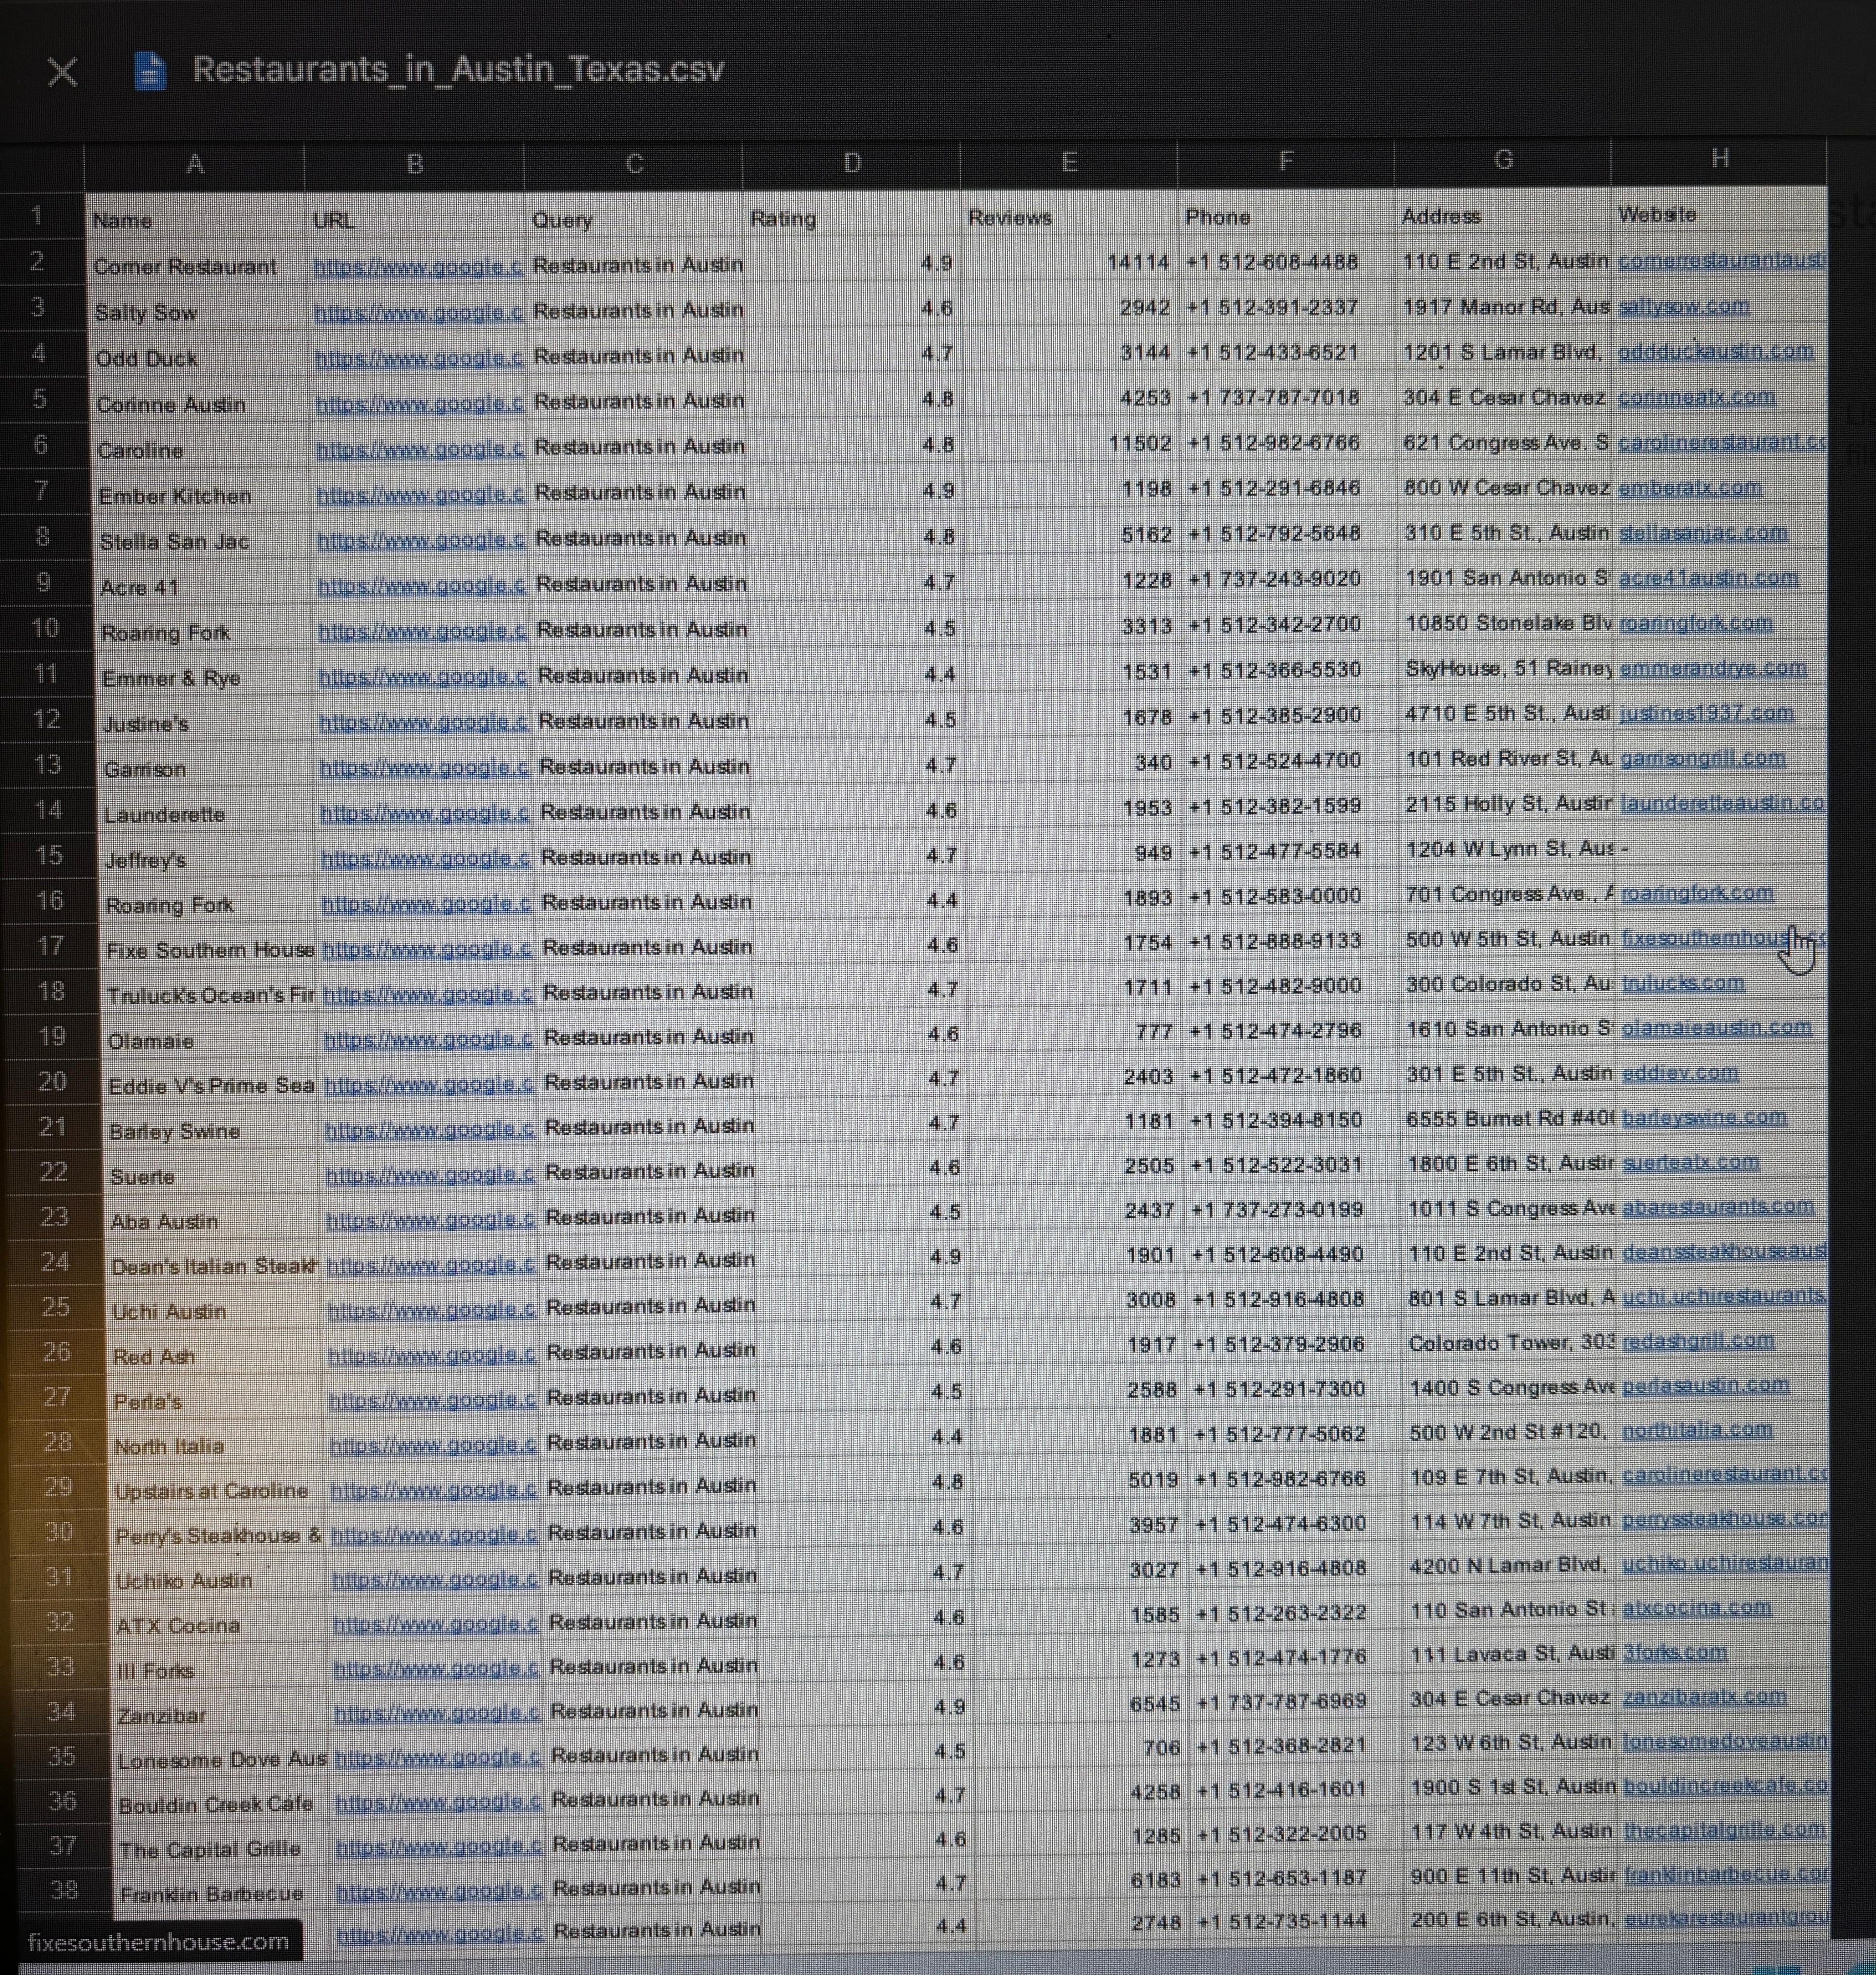This screenshot has width=1876, height=1975.
Task: Select the Franklin Barbecue name cell
Action: click(x=211, y=1894)
